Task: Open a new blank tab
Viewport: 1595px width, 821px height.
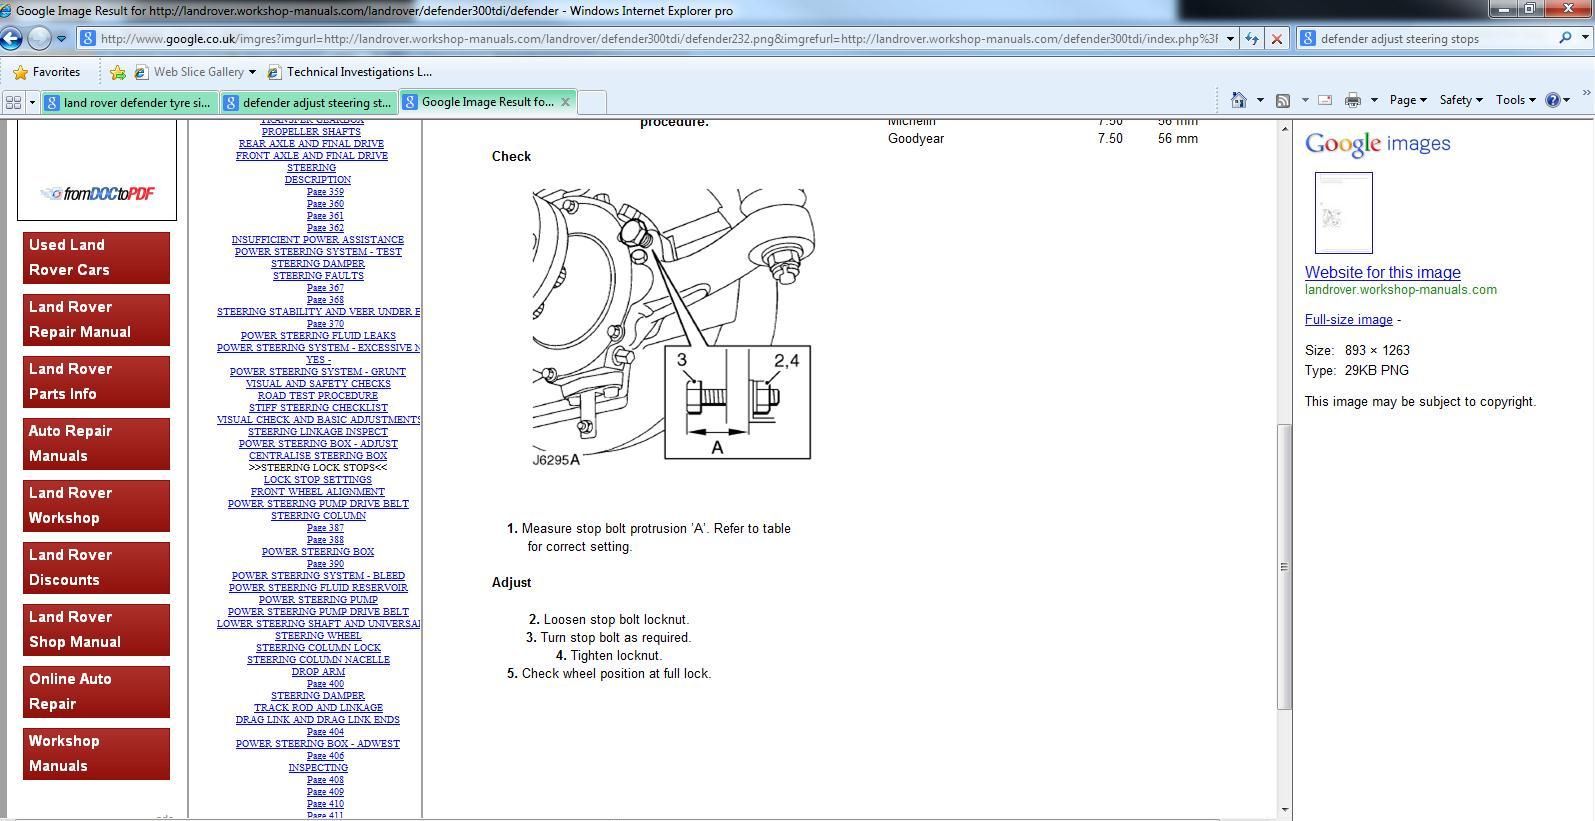Action: [592, 102]
